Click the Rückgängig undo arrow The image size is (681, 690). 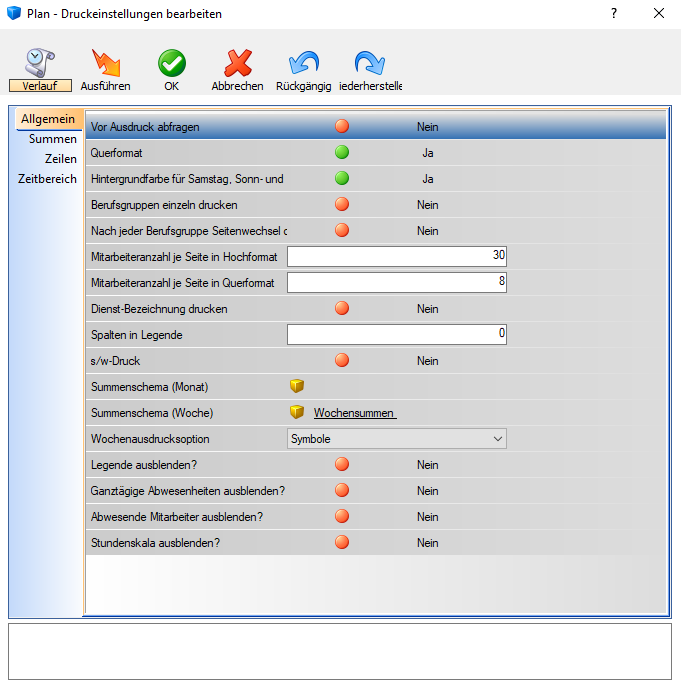click(x=303, y=63)
